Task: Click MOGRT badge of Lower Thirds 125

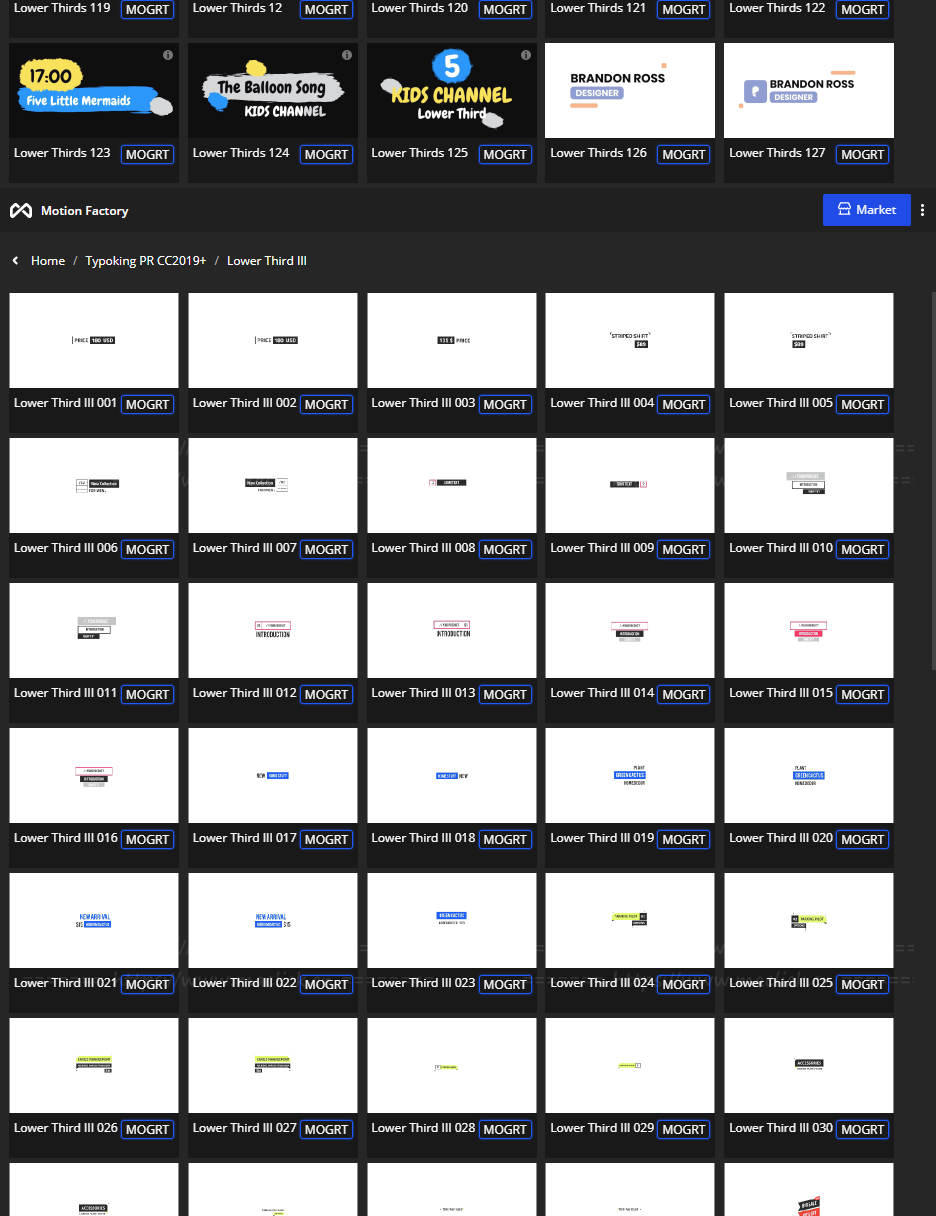Action: pos(505,154)
